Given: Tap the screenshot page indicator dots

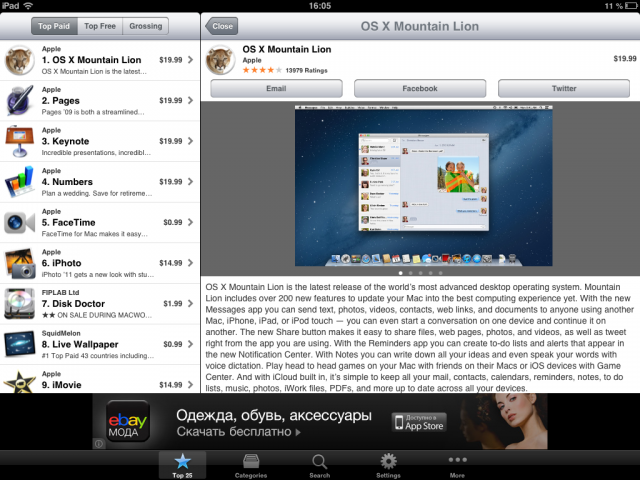Looking at the screenshot, I should click(x=420, y=273).
